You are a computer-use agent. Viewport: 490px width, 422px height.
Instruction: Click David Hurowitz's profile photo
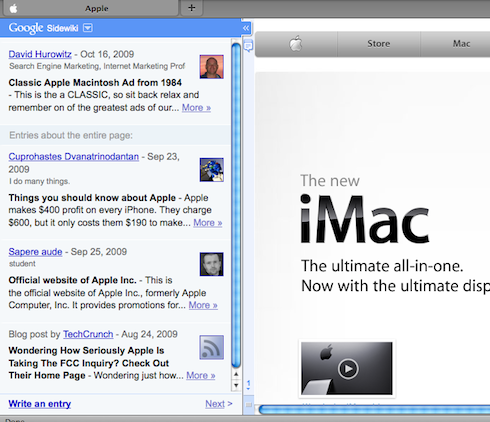tap(212, 67)
